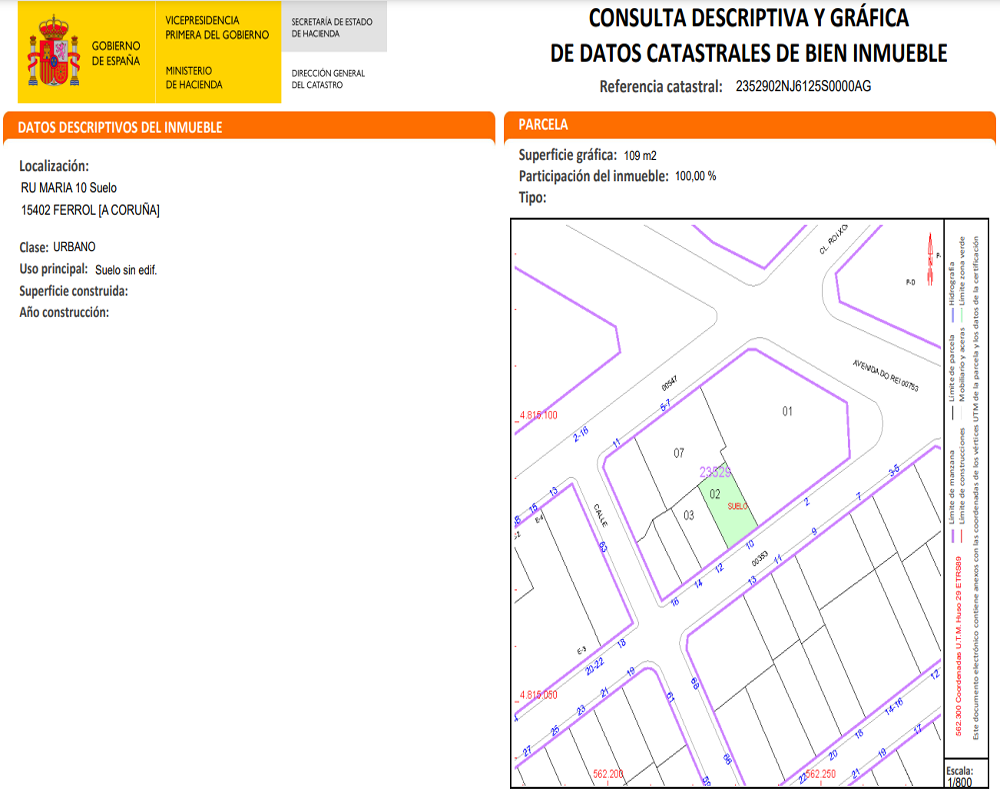Select the address 'RU MARIA 10 Suelo'
1000x800 pixels.
(x=69, y=188)
